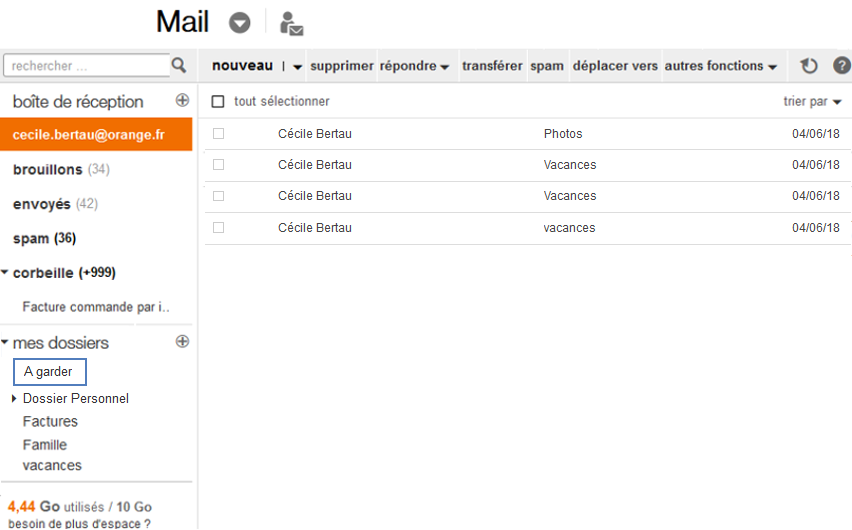Mark message as spam in toolbar

tap(547, 66)
